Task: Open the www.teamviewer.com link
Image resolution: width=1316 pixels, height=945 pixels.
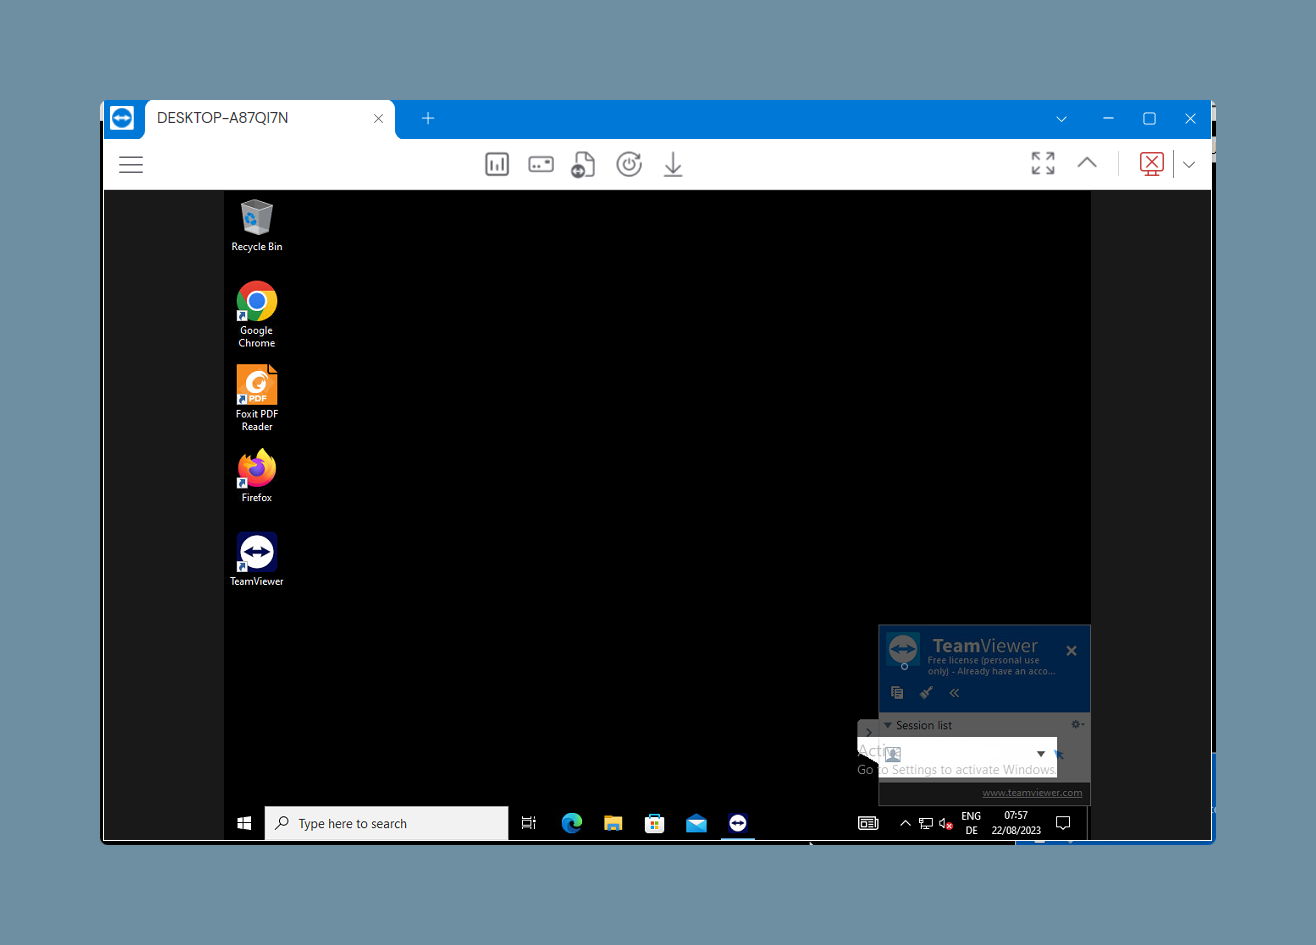Action: (1032, 793)
